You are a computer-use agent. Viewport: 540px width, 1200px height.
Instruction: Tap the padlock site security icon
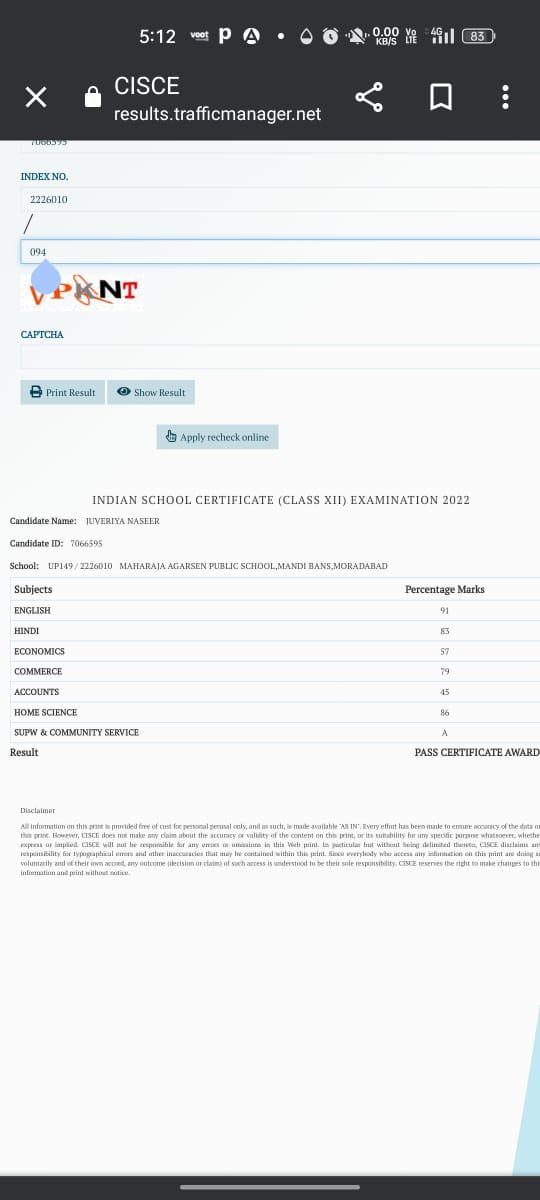click(93, 97)
